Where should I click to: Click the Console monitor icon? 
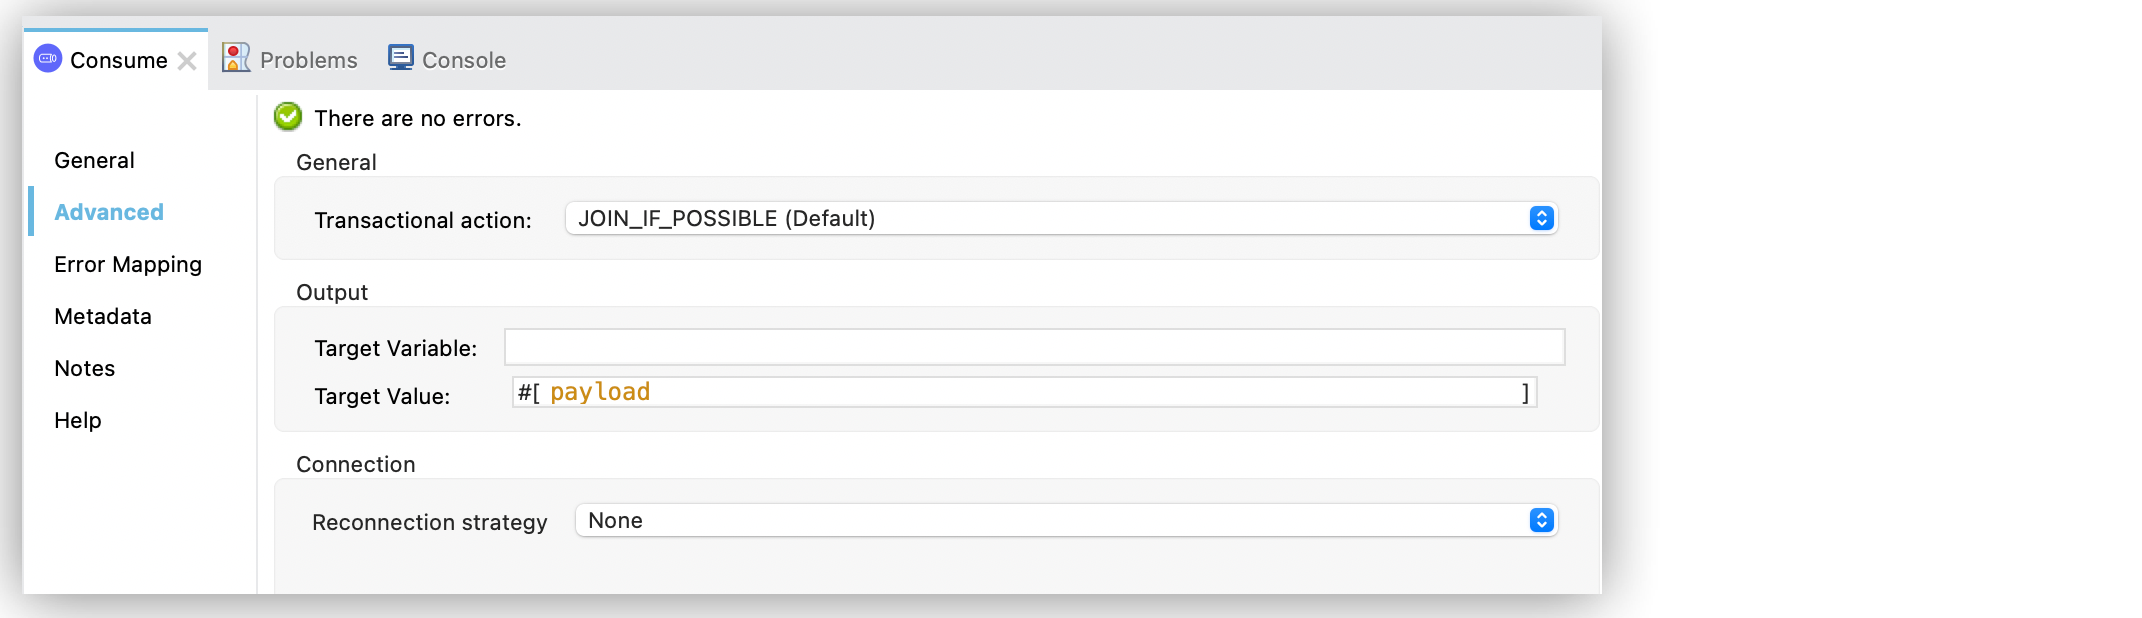[x=401, y=58]
